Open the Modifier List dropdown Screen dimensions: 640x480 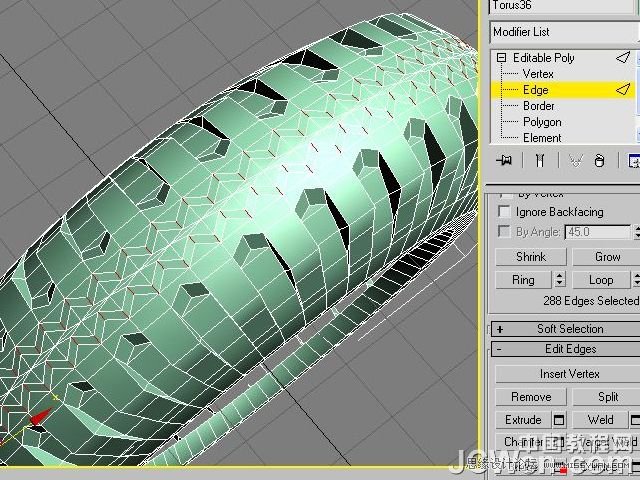[563, 32]
